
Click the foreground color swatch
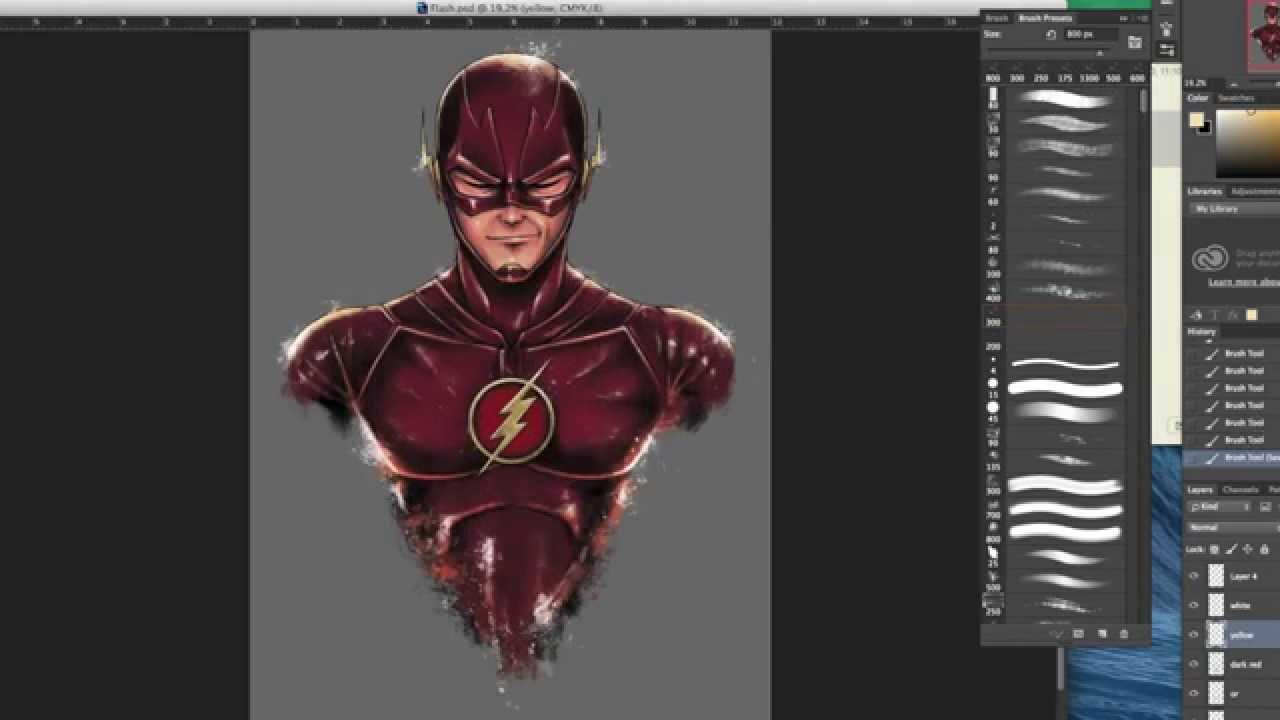pos(1196,120)
